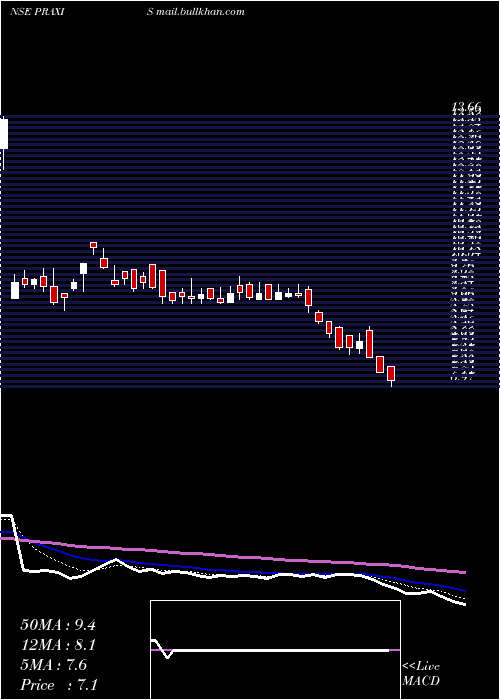Click the 'NSE PRAXI' ticker label

point(38,12)
